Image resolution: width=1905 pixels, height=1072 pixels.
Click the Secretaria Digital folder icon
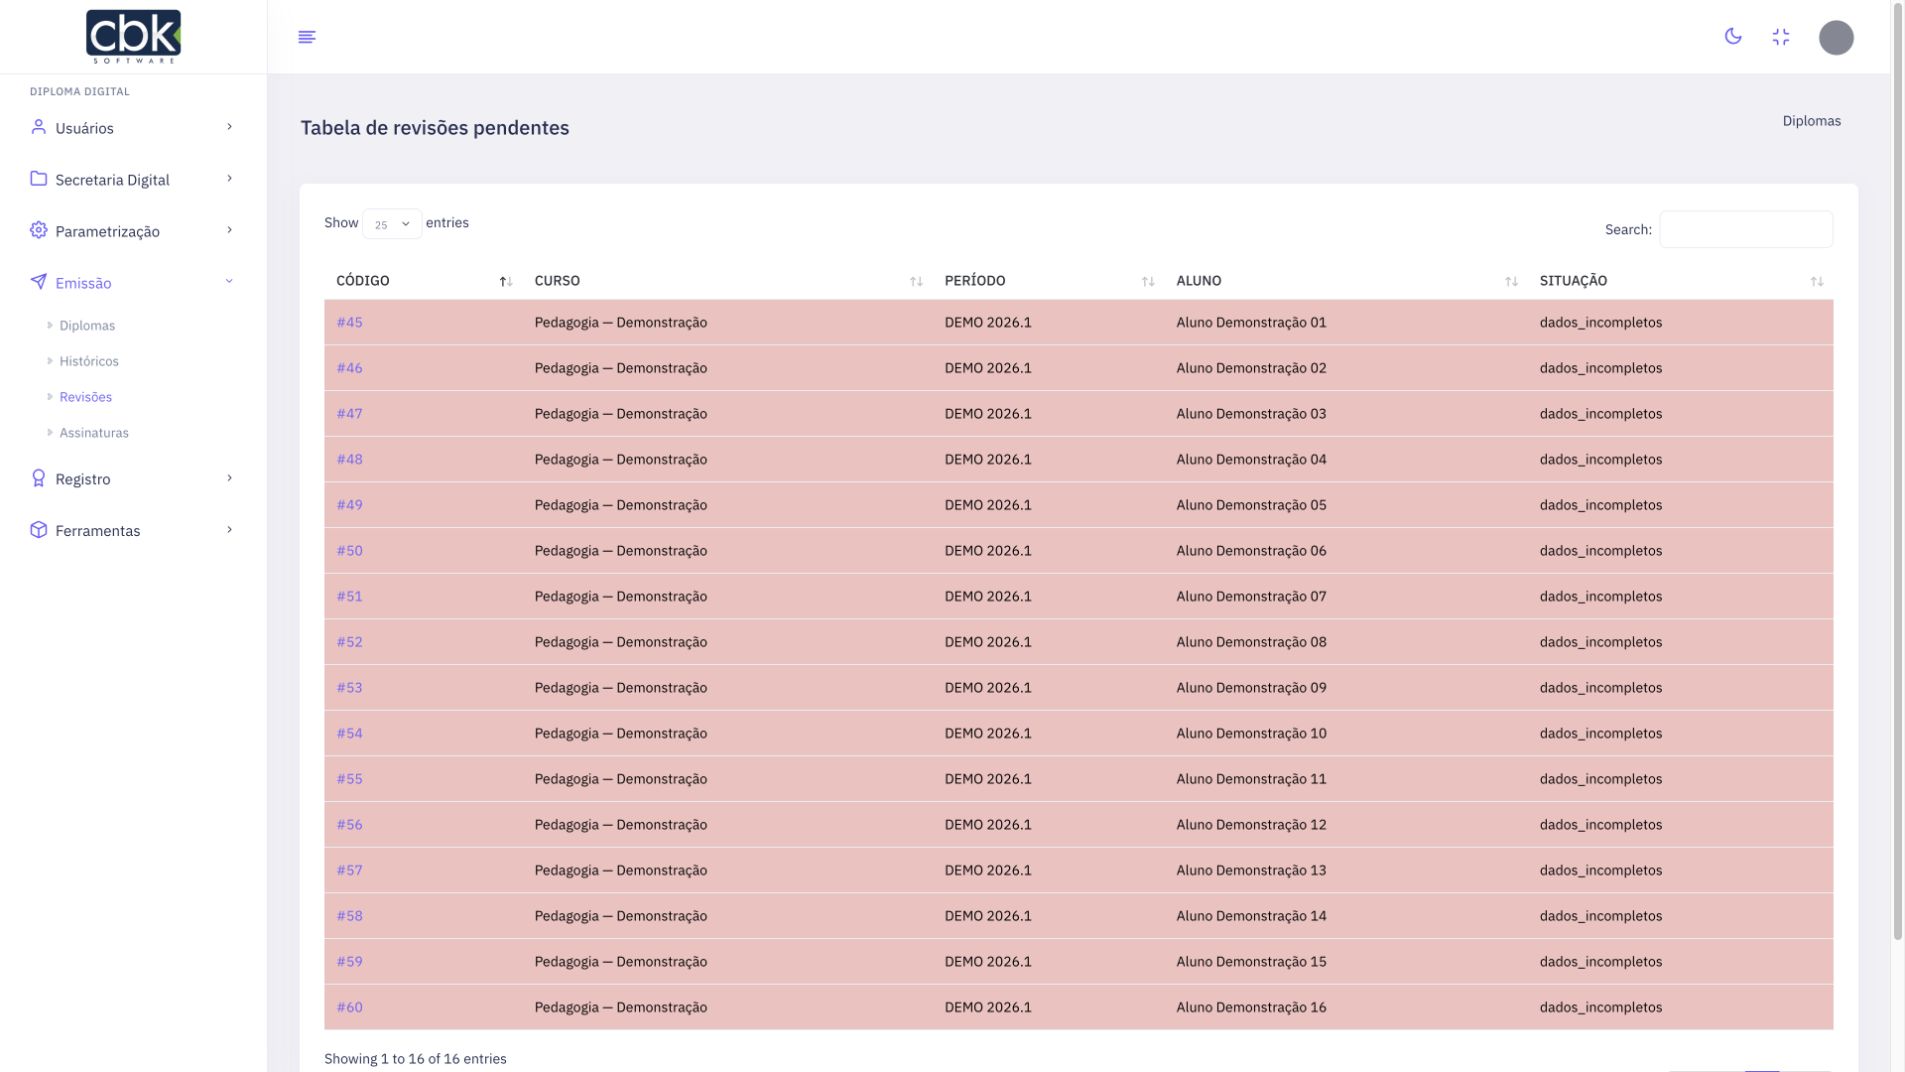coord(38,179)
